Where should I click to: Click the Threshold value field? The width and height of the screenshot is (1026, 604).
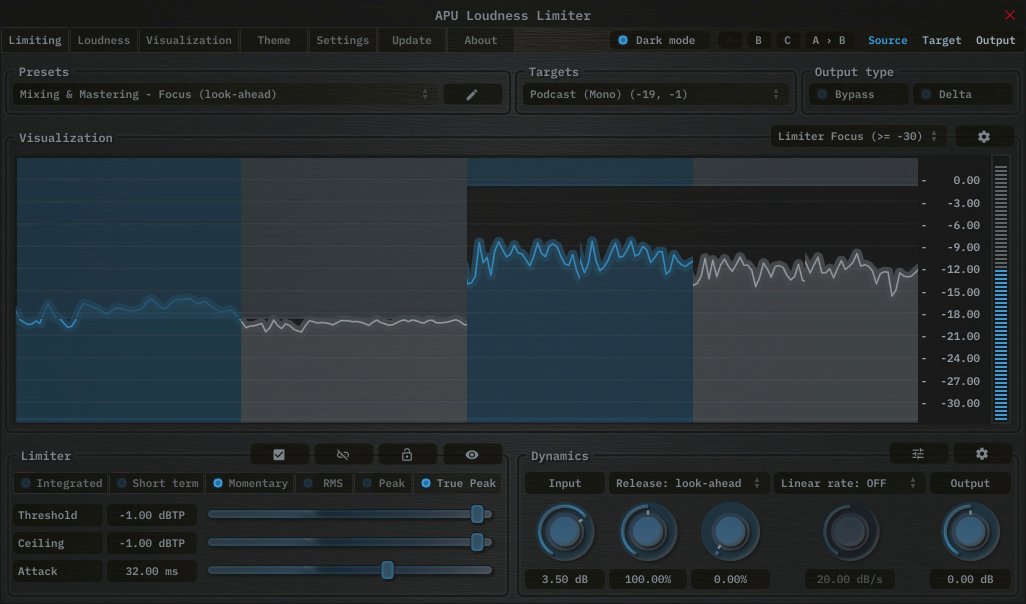pos(151,515)
